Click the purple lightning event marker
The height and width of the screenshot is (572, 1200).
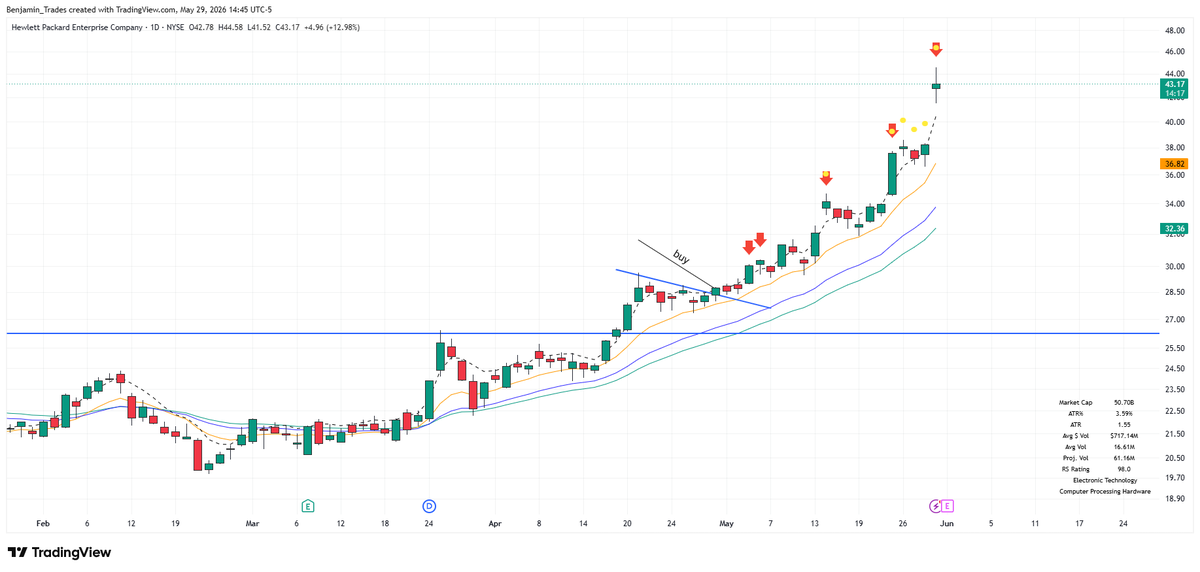click(936, 506)
